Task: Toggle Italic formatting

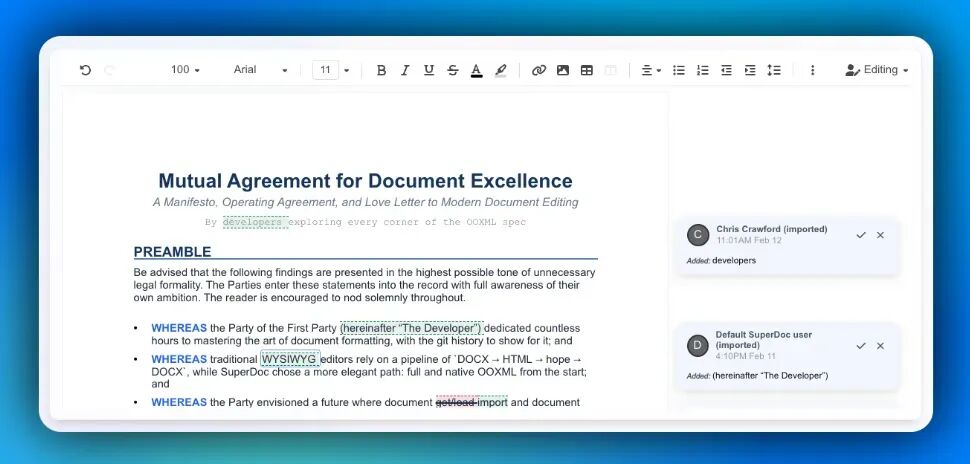Action: (x=405, y=70)
